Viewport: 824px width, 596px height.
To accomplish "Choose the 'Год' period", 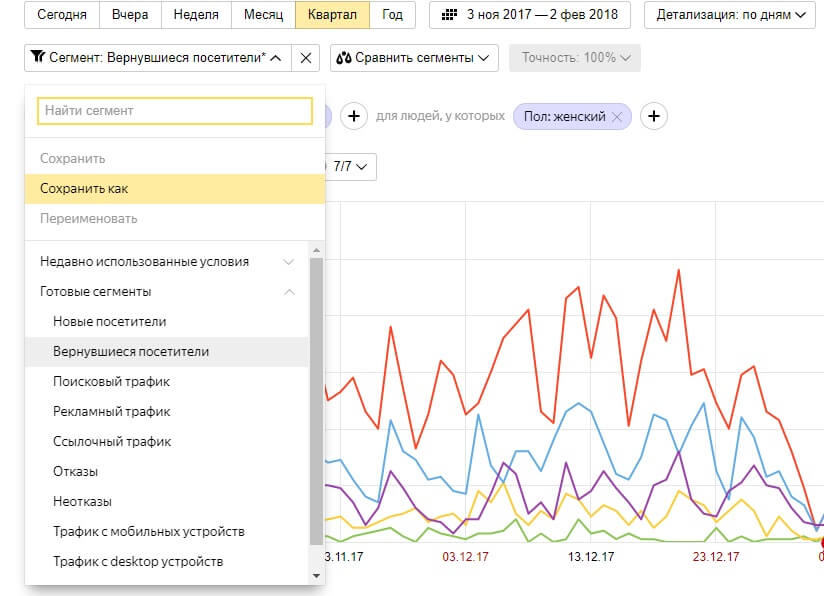I will [392, 15].
